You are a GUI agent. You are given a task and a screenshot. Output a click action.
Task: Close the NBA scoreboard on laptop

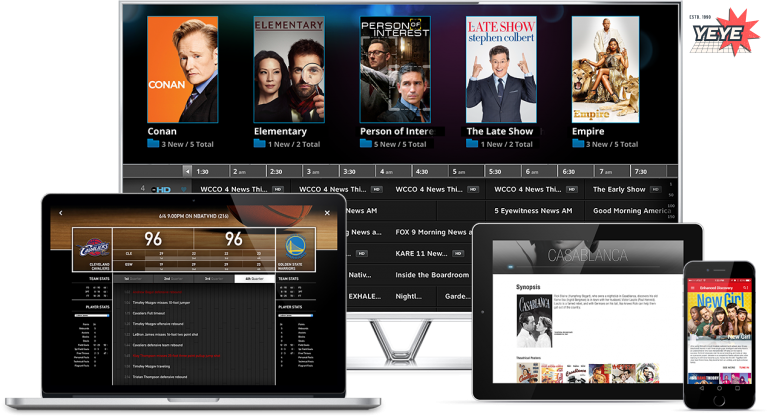point(327,213)
